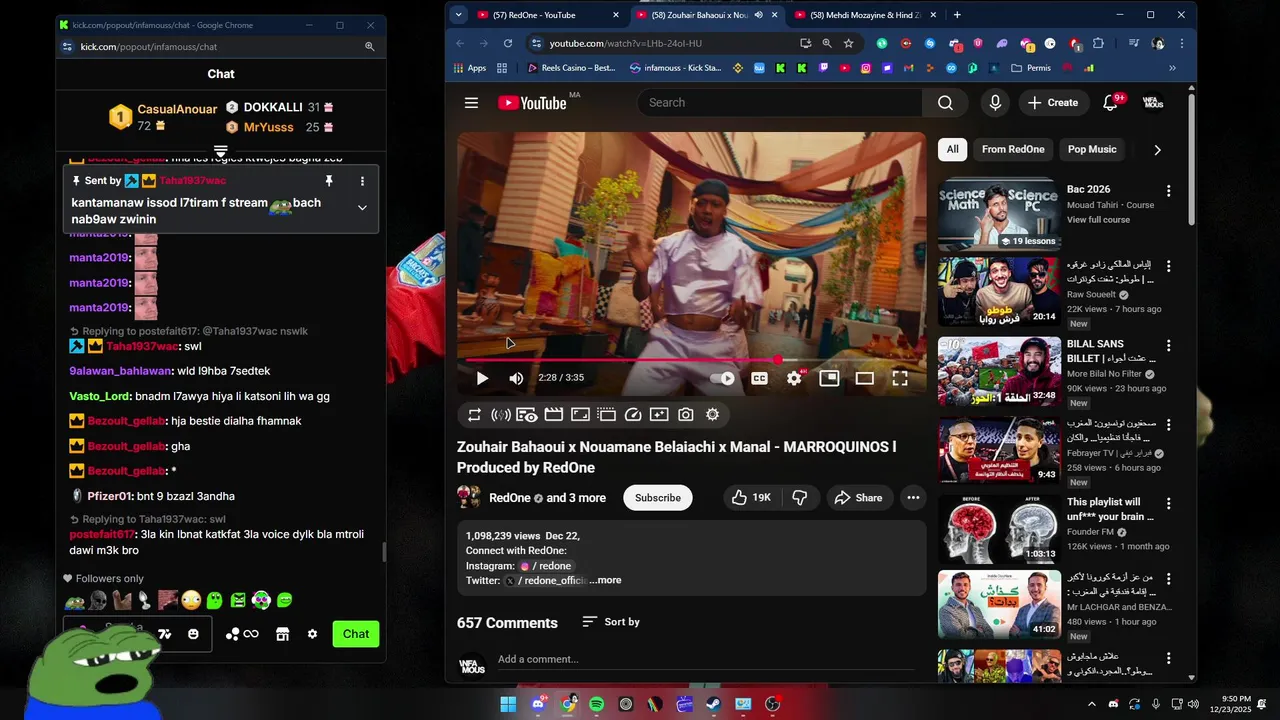Switch video to miniplayer mode
The height and width of the screenshot is (720, 1280).
pyautogui.click(x=829, y=378)
